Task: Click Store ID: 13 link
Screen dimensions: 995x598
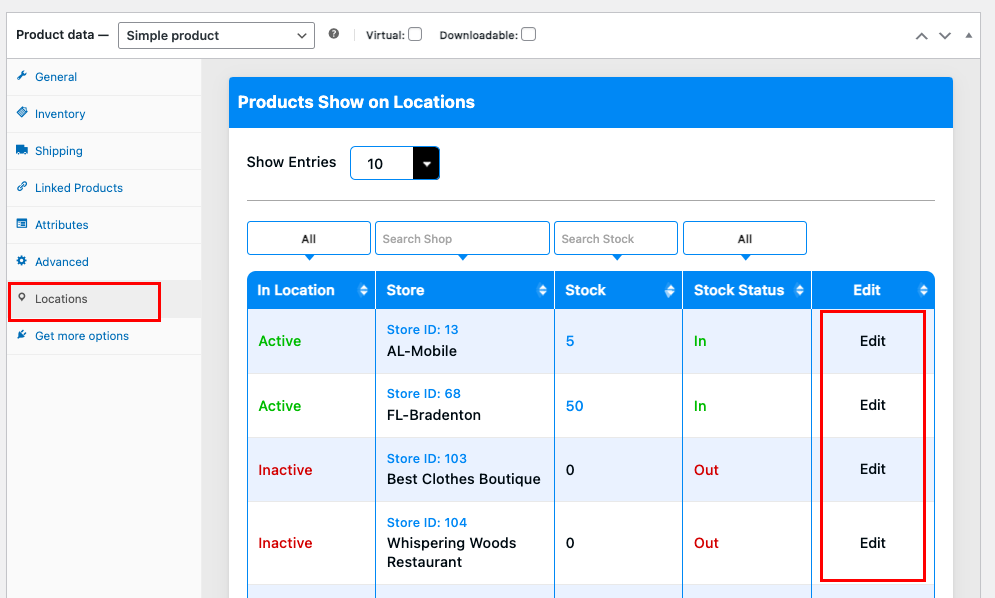Action: pyautogui.click(x=423, y=329)
